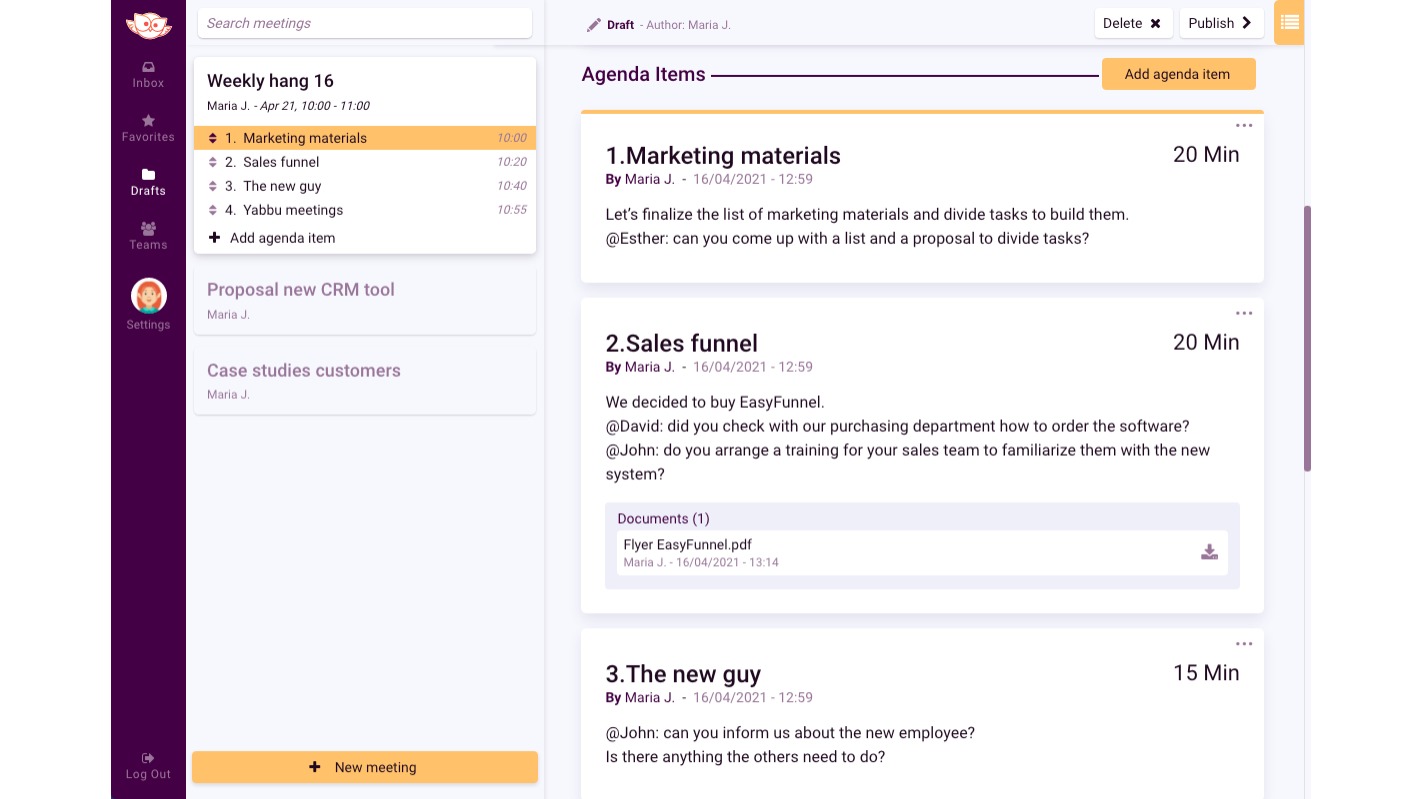The image size is (1422, 799).
Task: Select the Marketing materials agenda row
Action: point(365,138)
